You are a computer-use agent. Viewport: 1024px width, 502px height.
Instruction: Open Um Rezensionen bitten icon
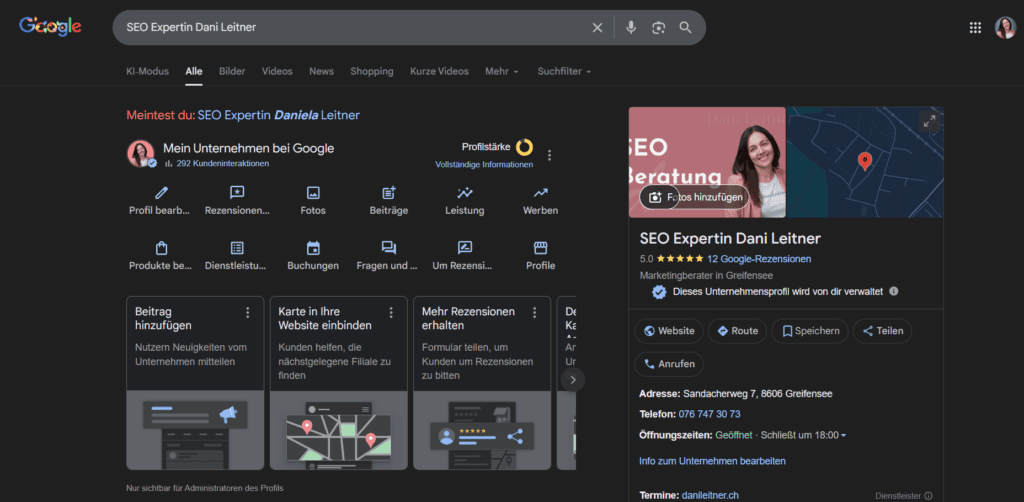click(x=464, y=248)
